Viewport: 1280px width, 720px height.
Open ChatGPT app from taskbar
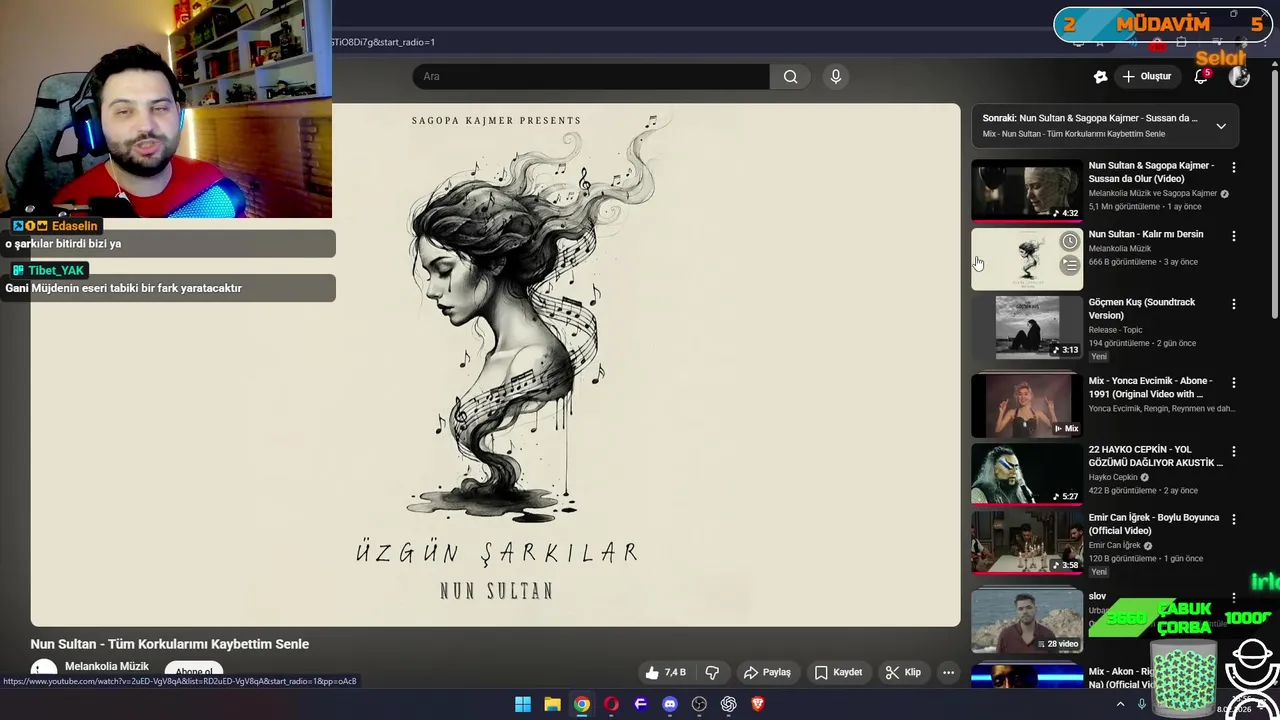pyautogui.click(x=729, y=704)
